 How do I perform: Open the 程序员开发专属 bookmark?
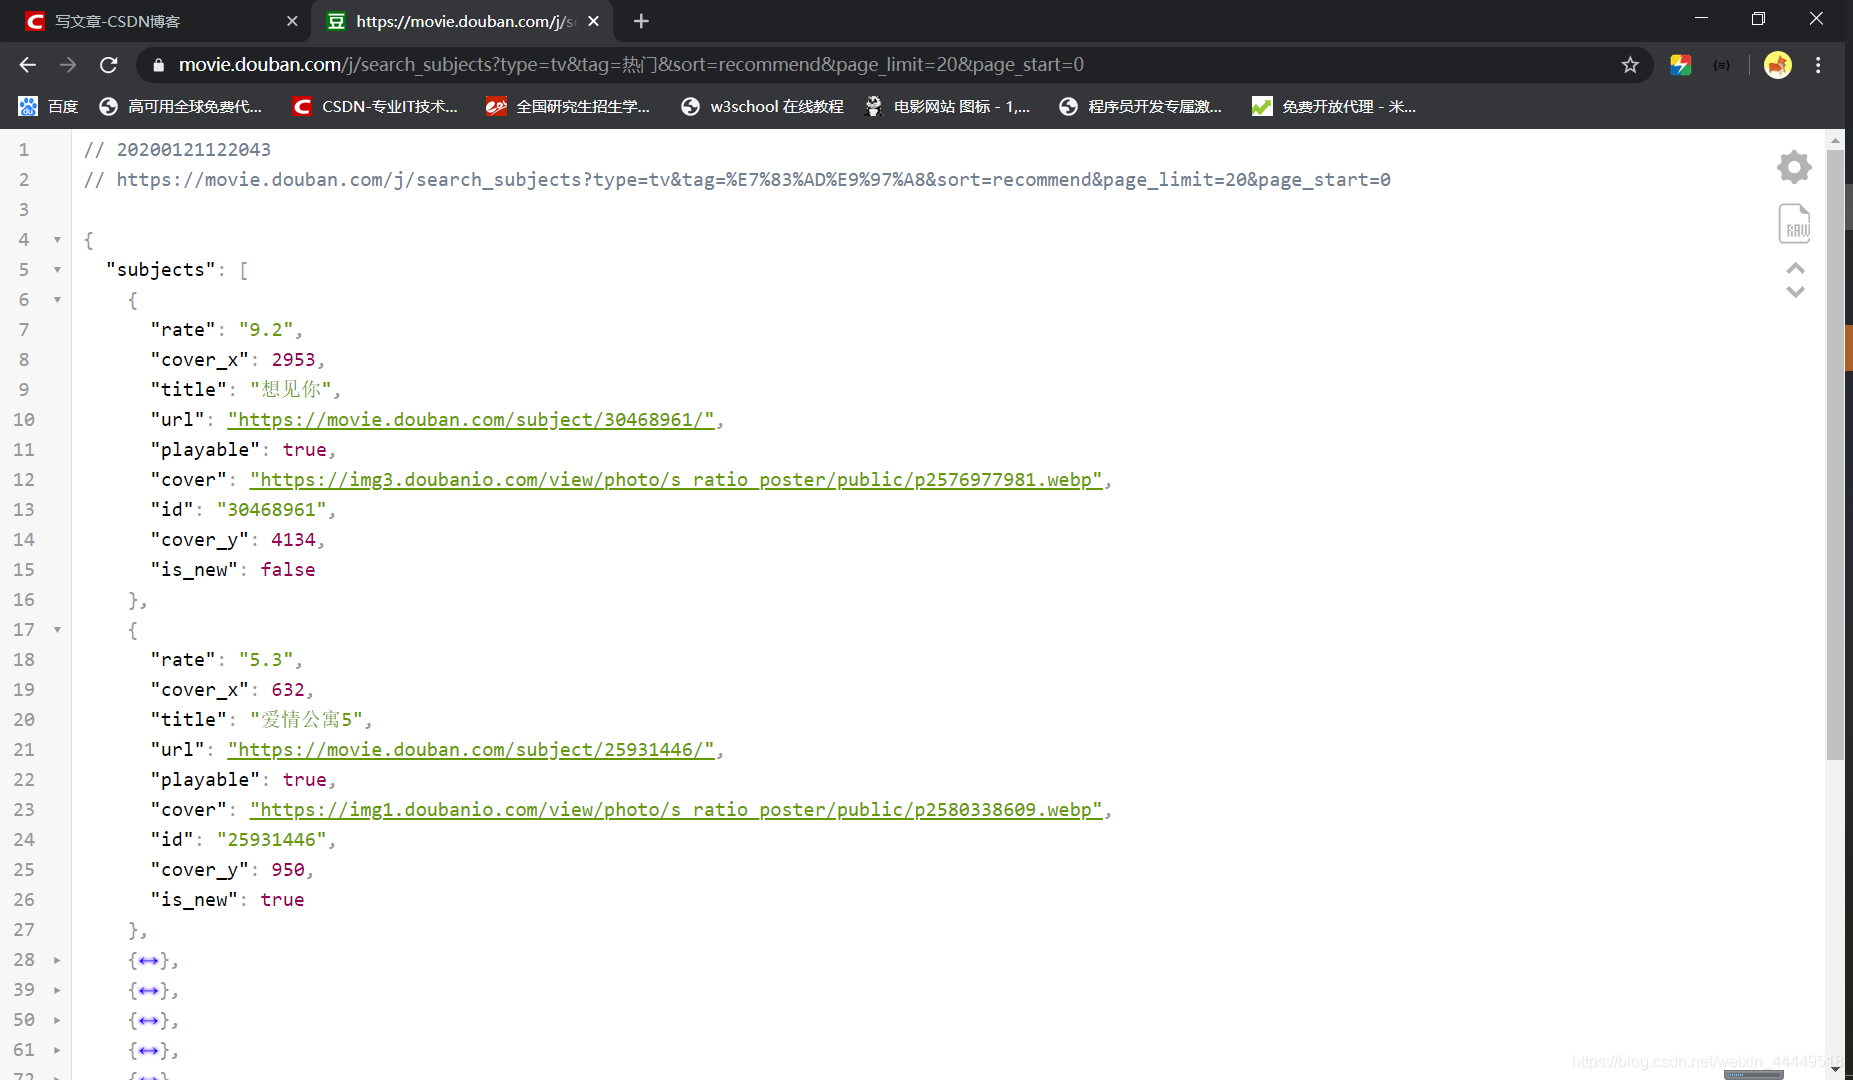pos(1140,106)
